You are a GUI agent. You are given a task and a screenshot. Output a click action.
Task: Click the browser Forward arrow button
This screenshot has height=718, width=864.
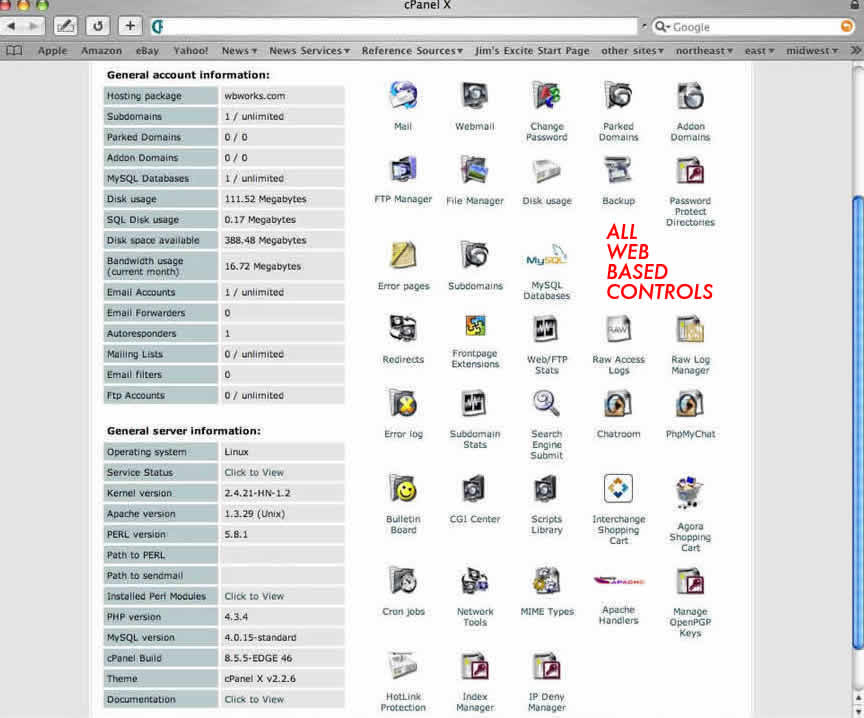pos(33,26)
